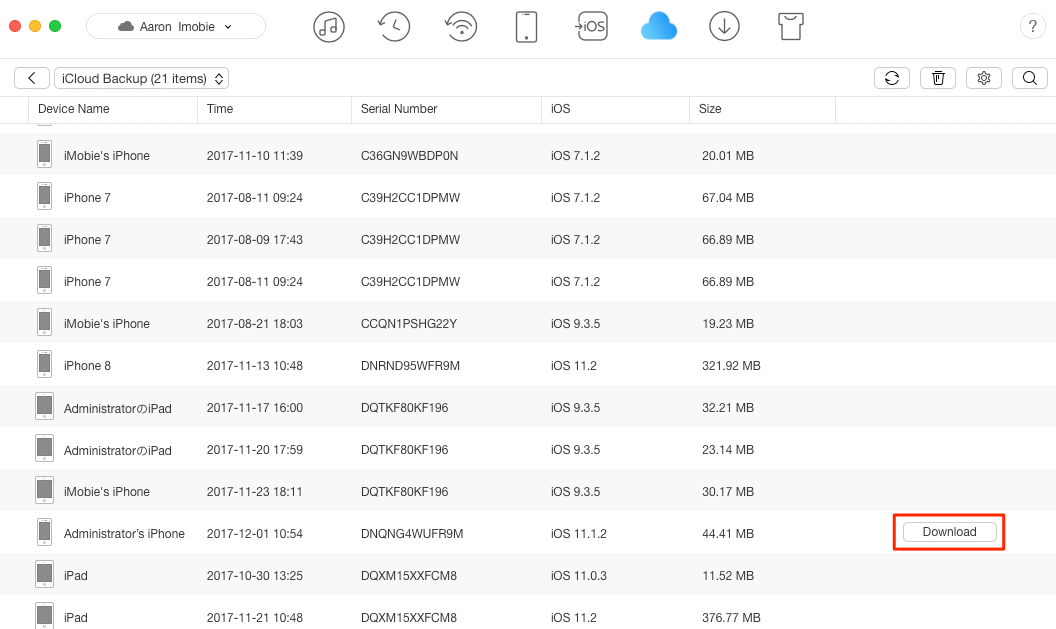
Task: Open the iOS Mover icon
Action: [x=591, y=27]
